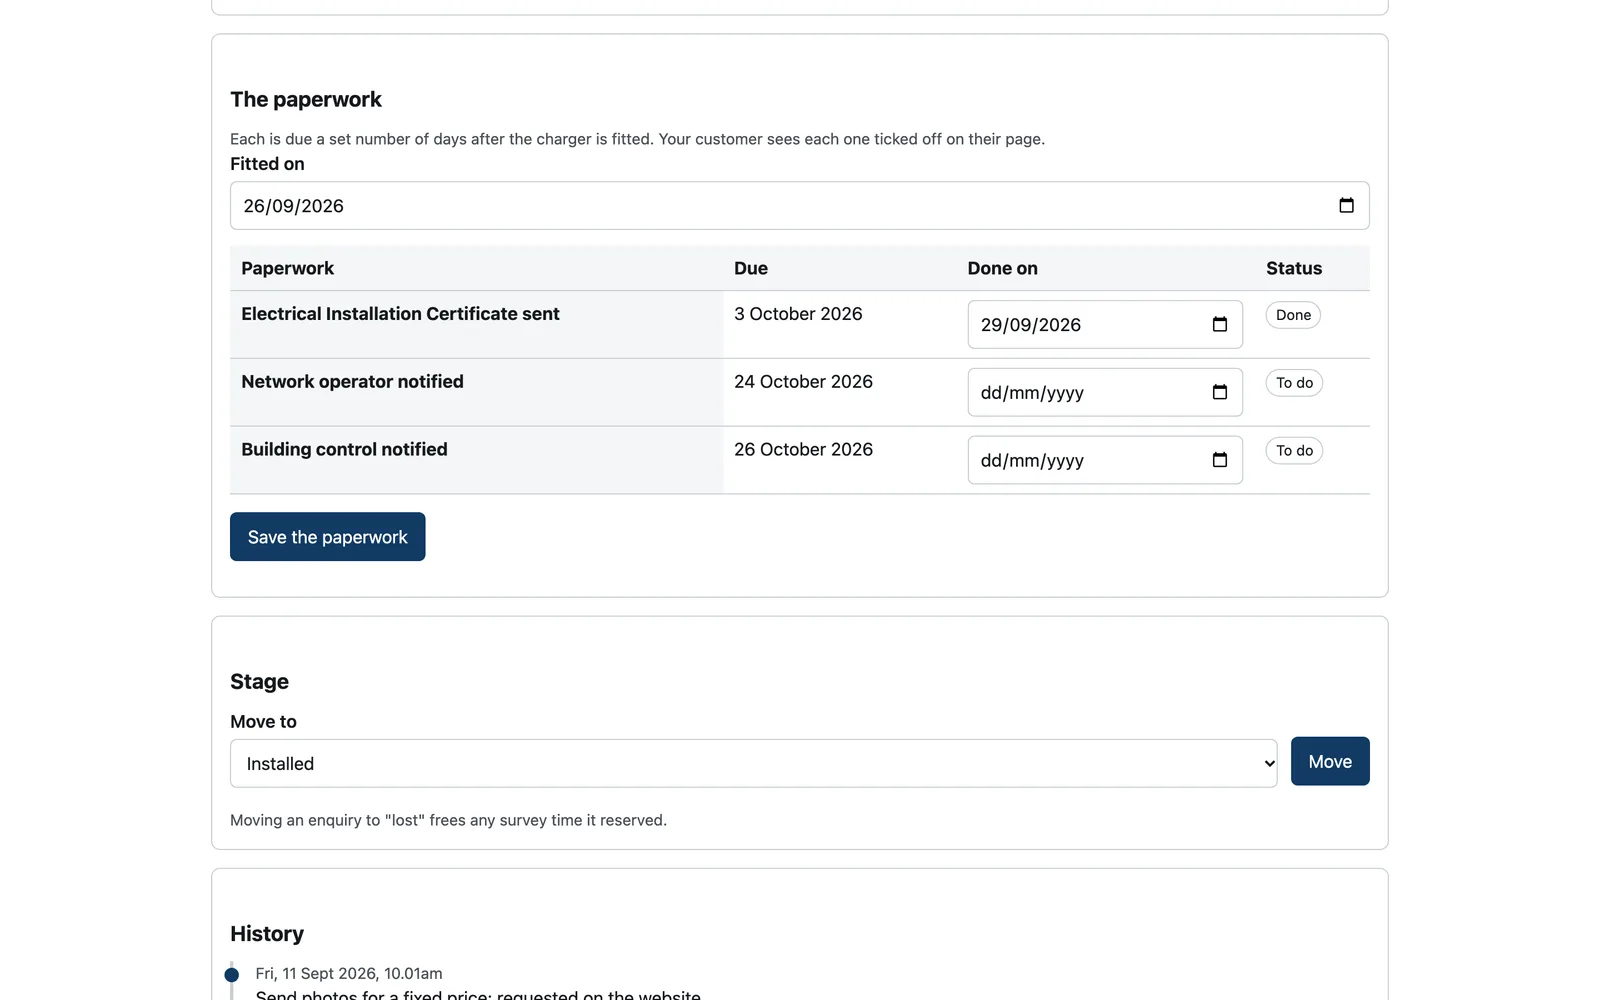Click Network operator notified row label
Viewport: 1600px width, 1000px height.
tap(352, 382)
